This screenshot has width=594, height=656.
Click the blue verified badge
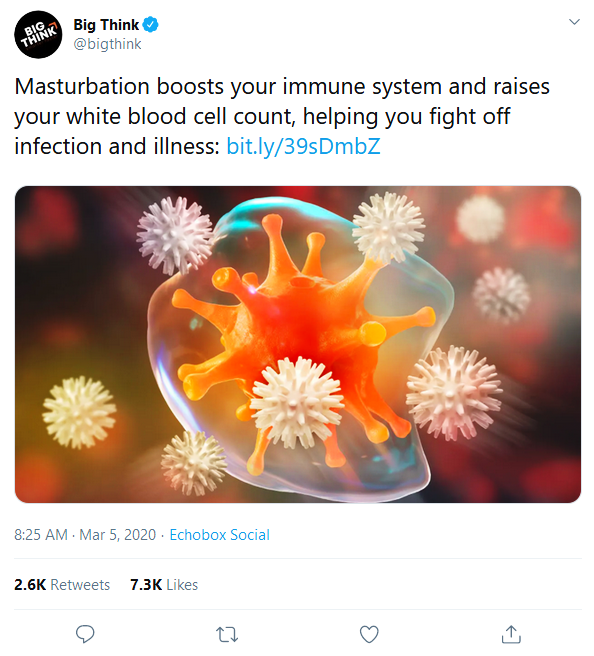[151, 25]
